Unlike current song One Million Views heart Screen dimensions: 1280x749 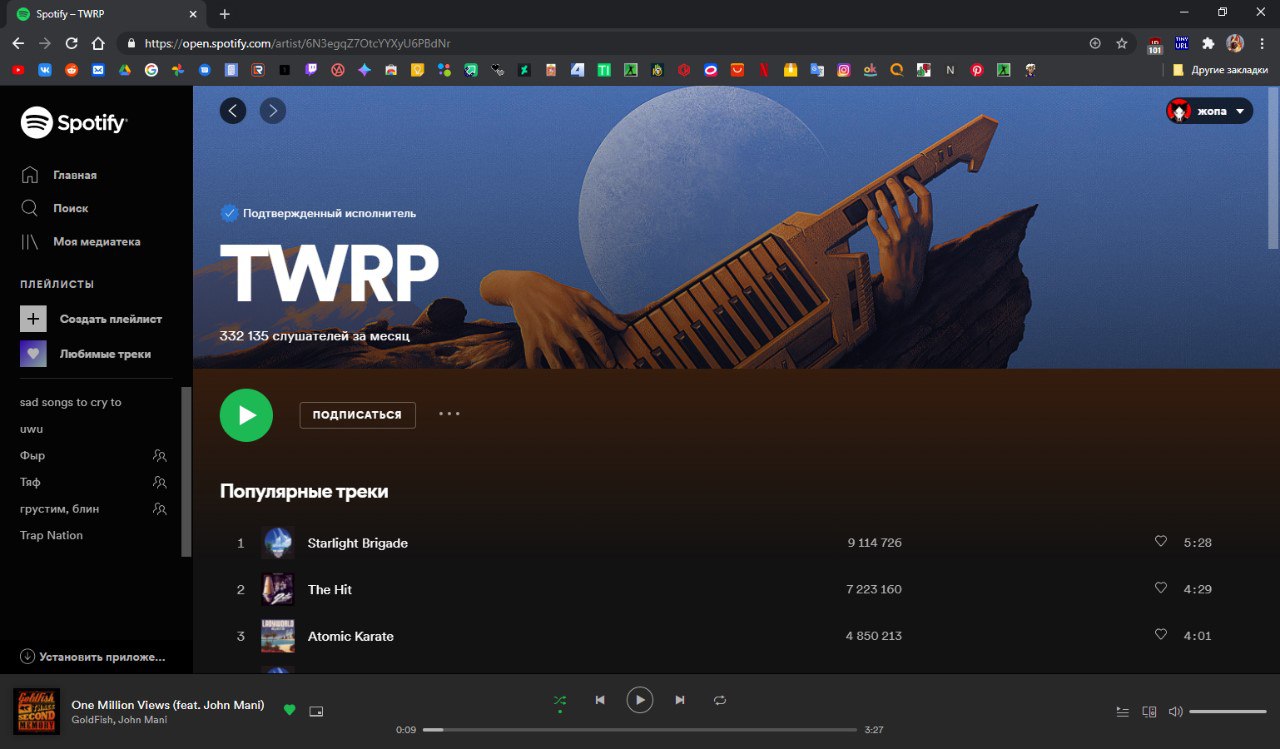[290, 710]
